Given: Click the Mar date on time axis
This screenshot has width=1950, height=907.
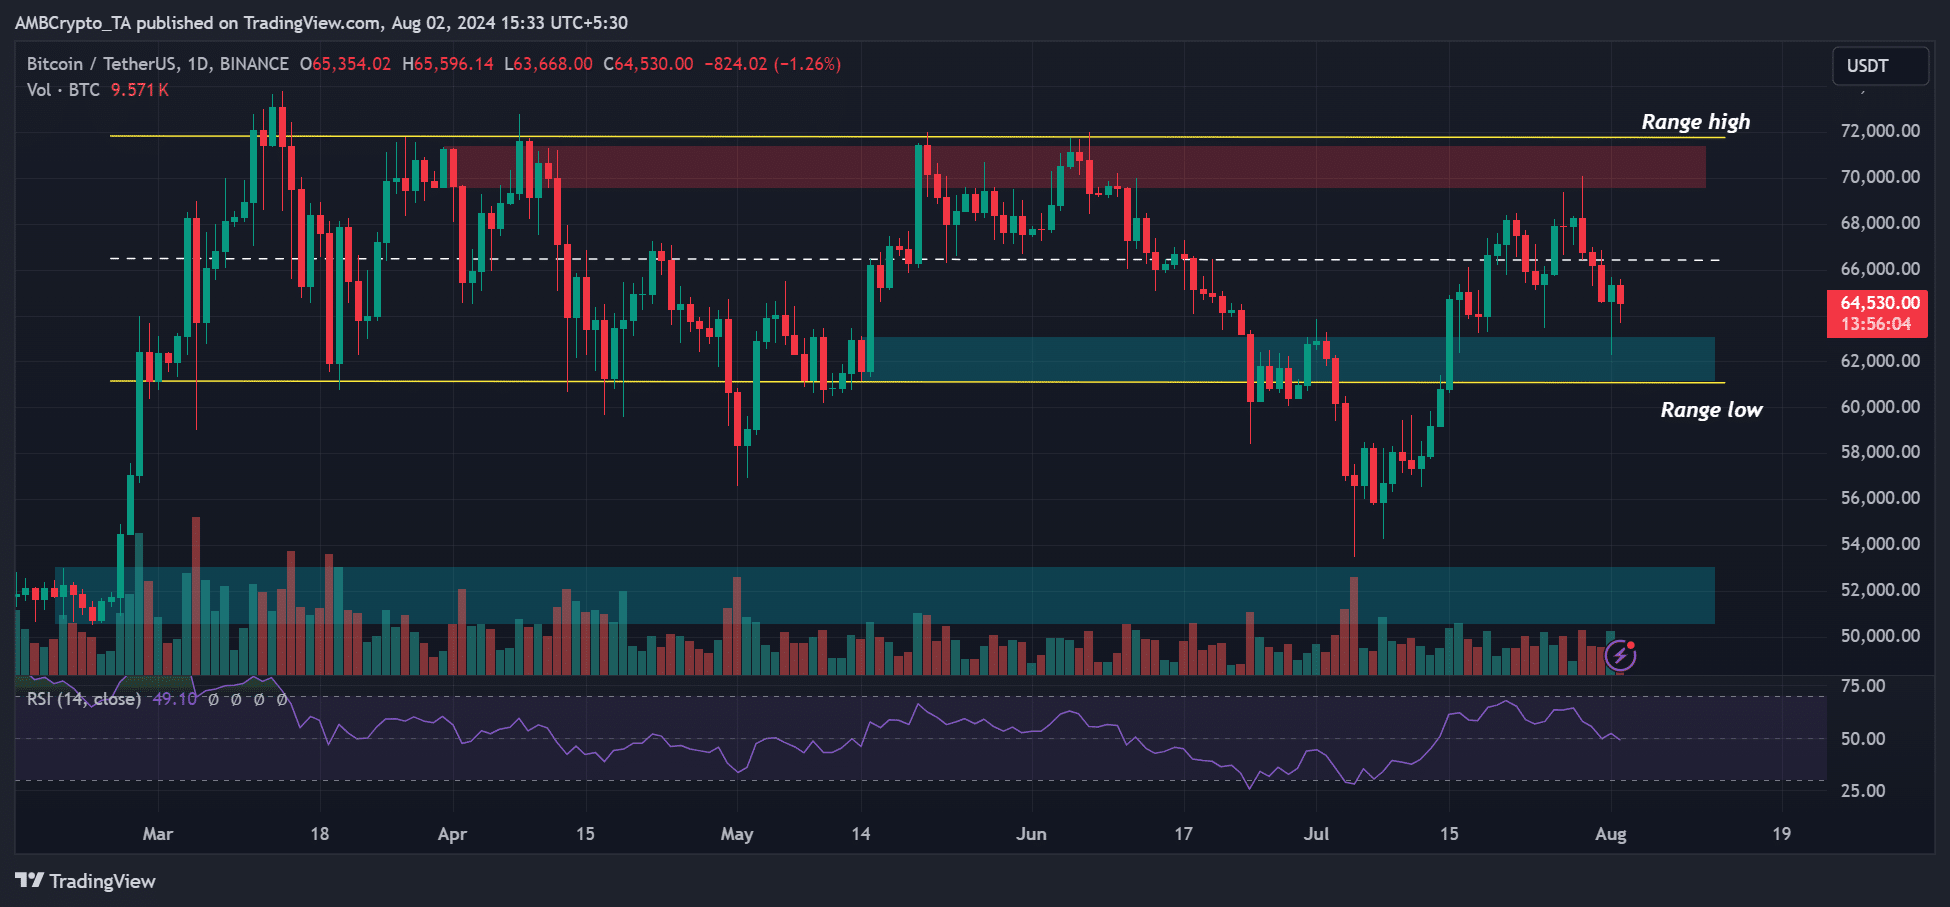Looking at the screenshot, I should coord(158,834).
